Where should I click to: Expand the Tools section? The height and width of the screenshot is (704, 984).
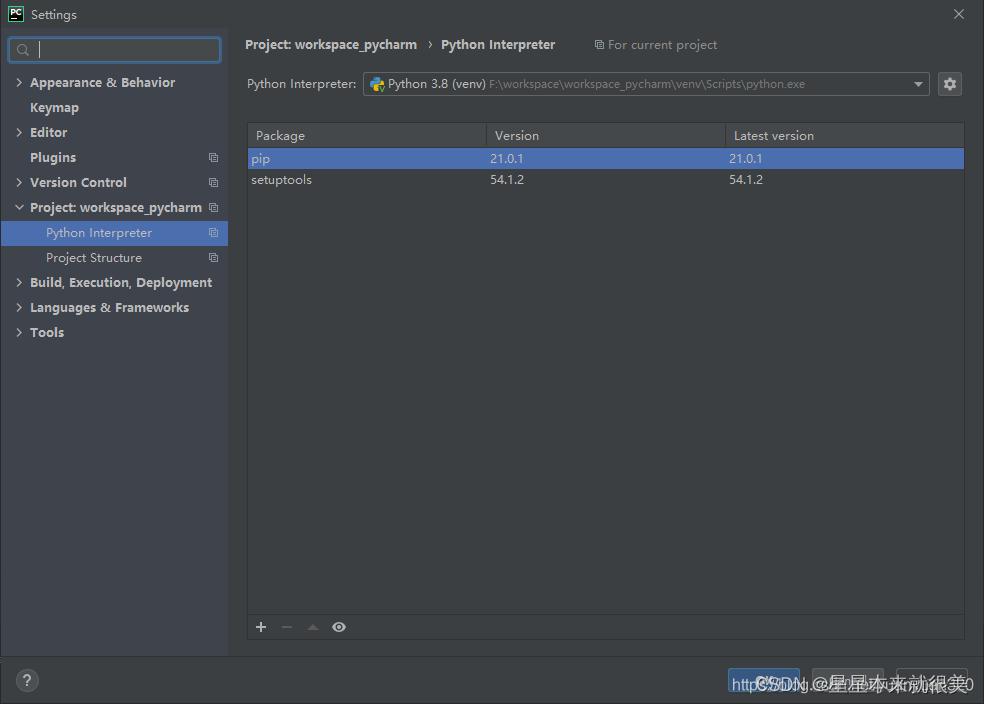tap(19, 333)
